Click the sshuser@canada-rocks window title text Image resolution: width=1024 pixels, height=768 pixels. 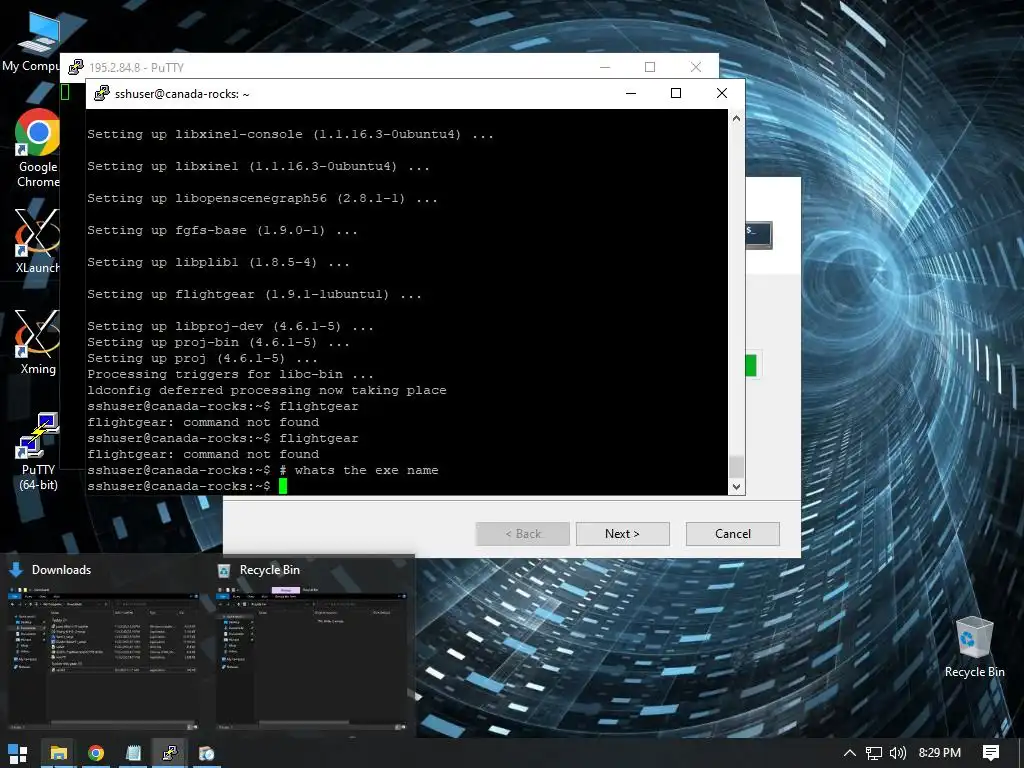tap(182, 94)
